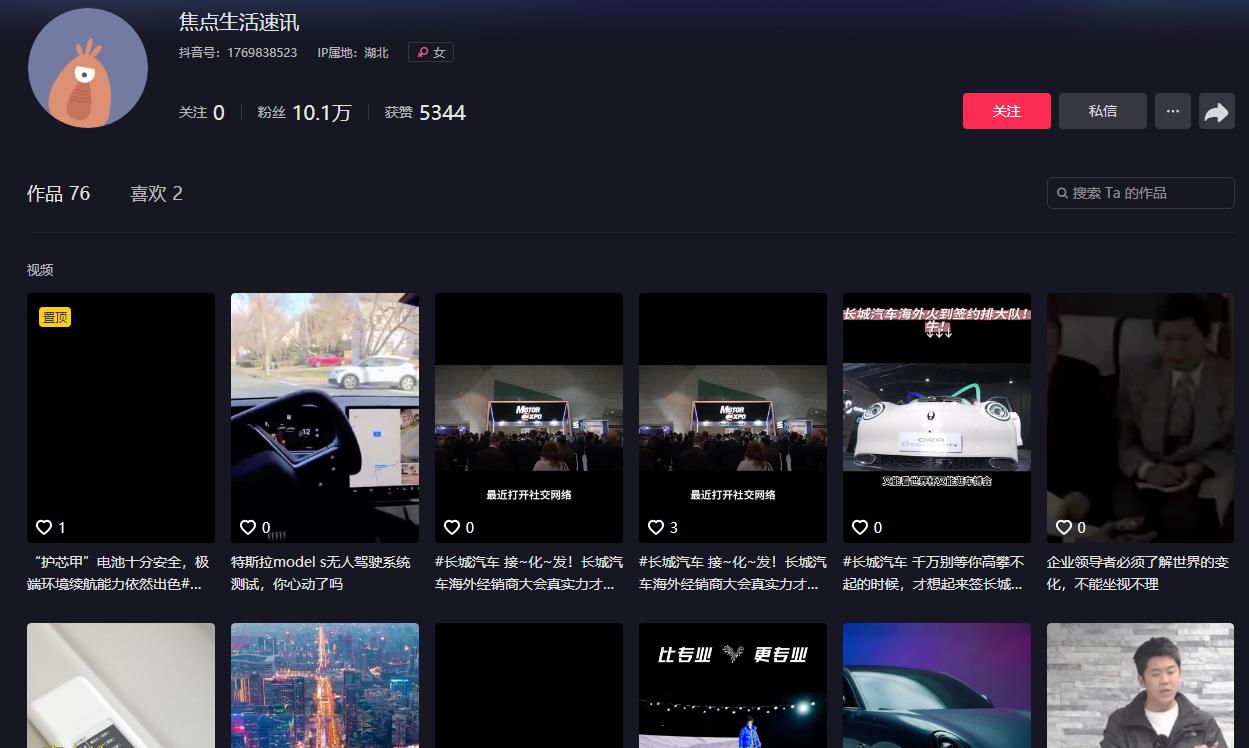Click heart icon on 企业领导者 video

pos(1064,527)
